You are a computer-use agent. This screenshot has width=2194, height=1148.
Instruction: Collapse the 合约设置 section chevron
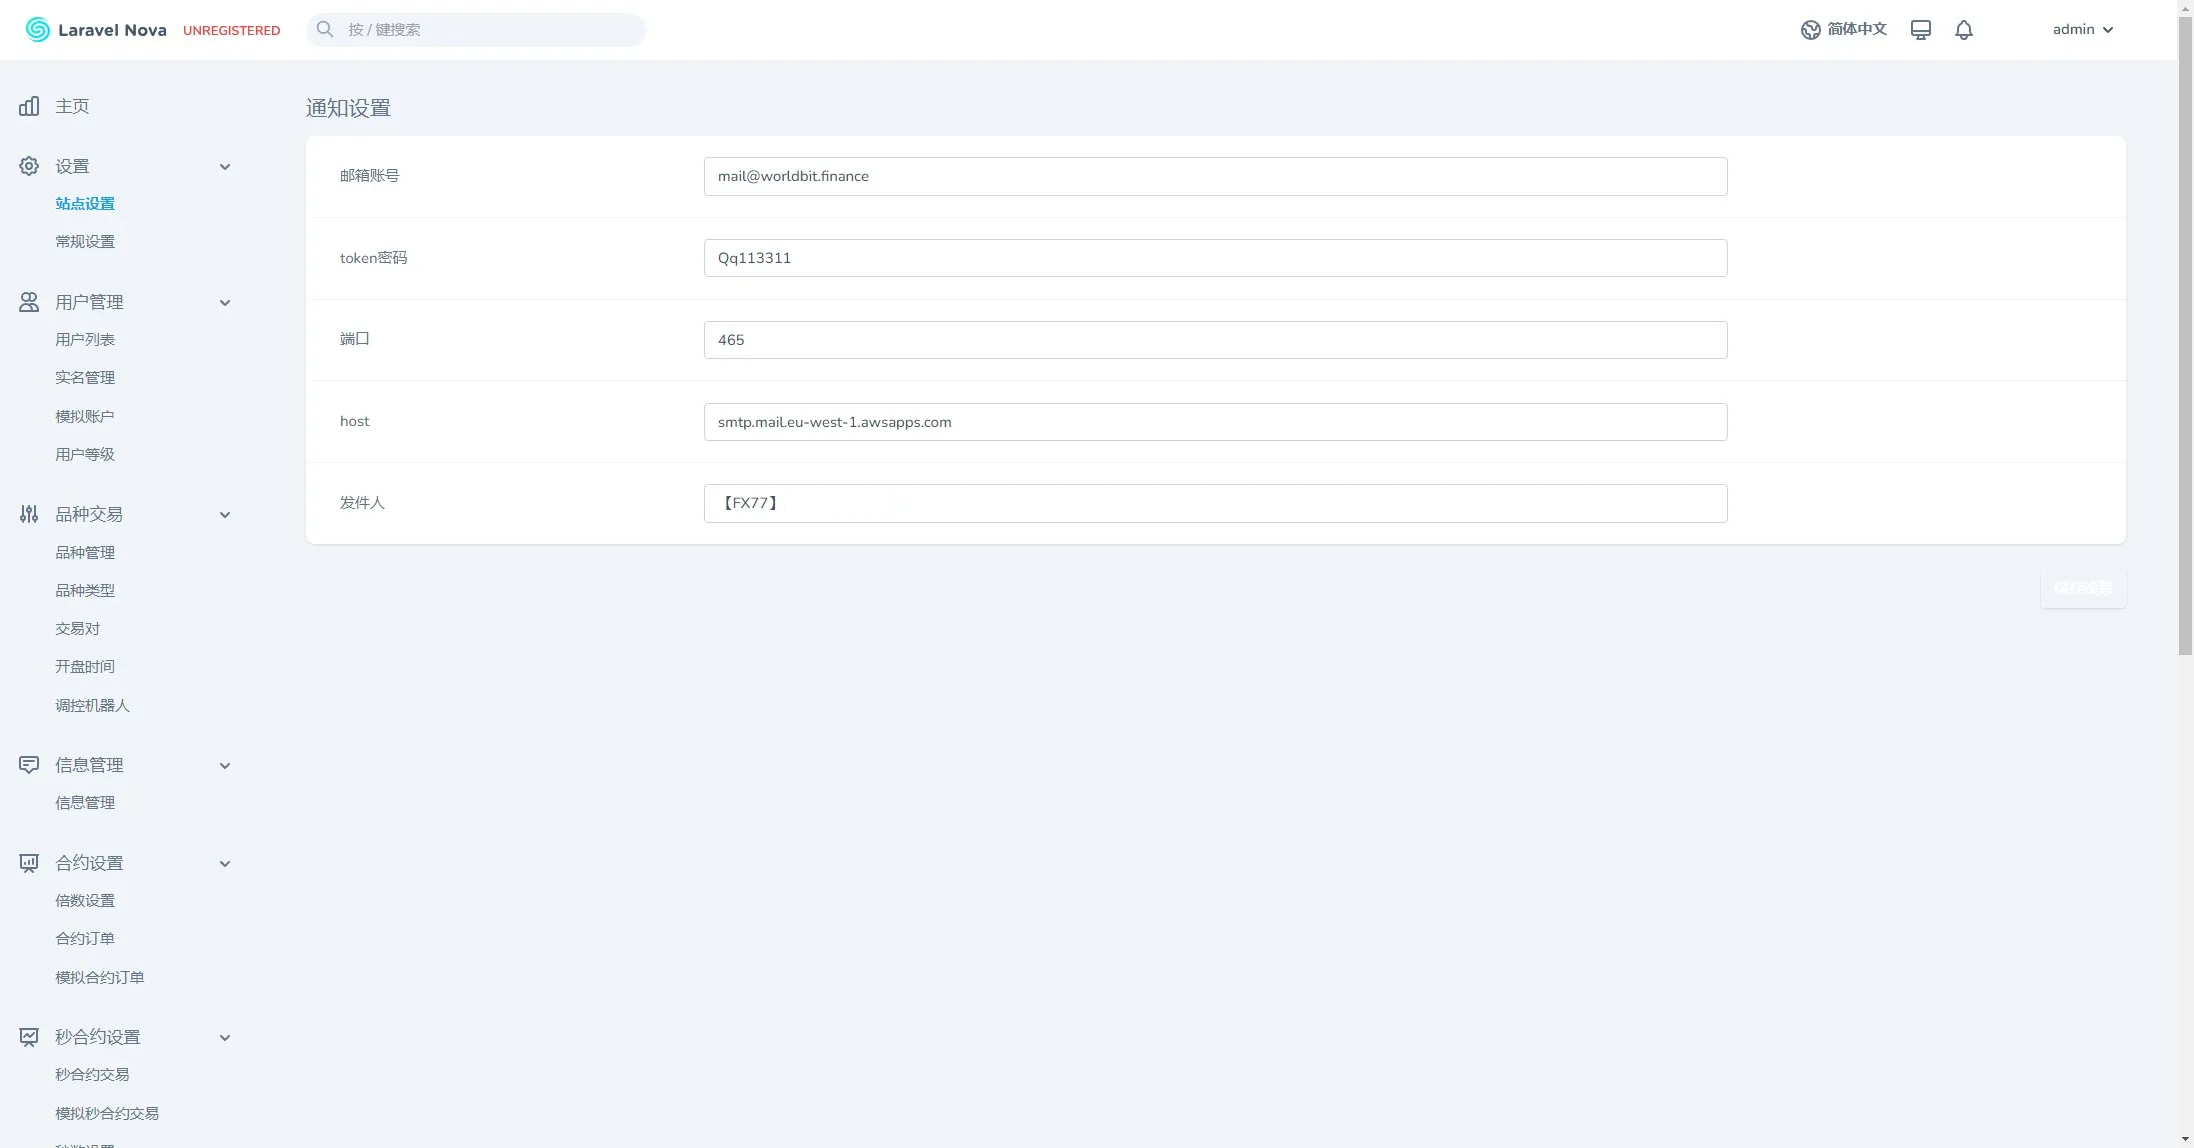[x=225, y=864]
